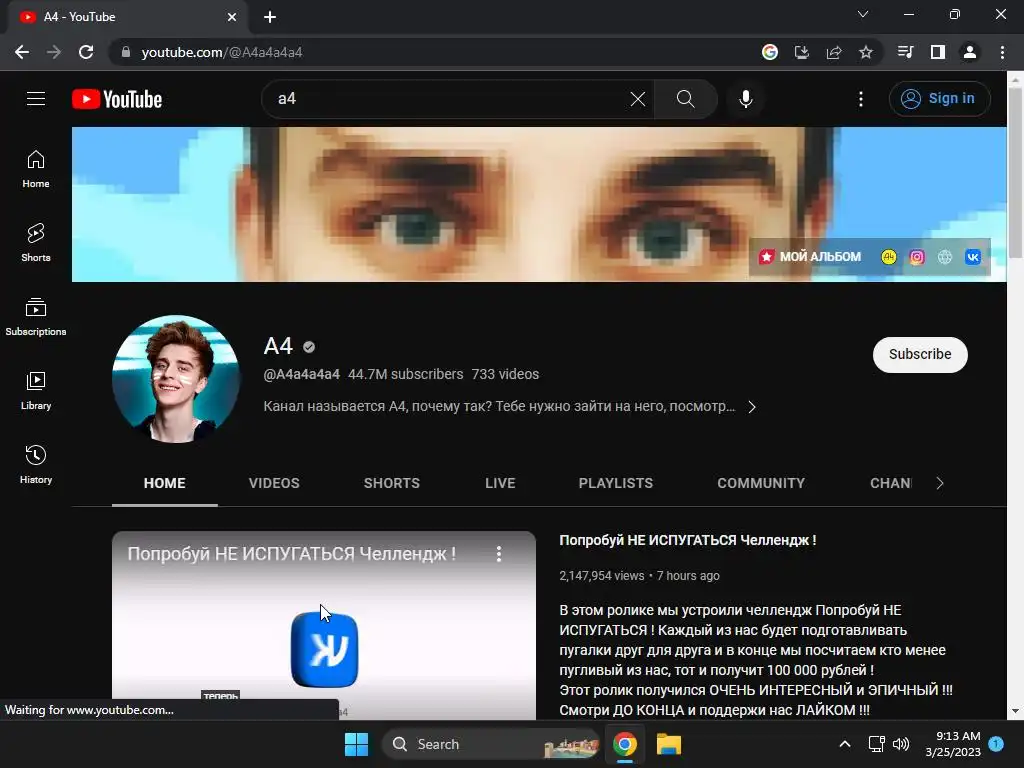Screen dimensions: 1024x768
Task: Open Chrome media control icon
Action: pos(906,52)
